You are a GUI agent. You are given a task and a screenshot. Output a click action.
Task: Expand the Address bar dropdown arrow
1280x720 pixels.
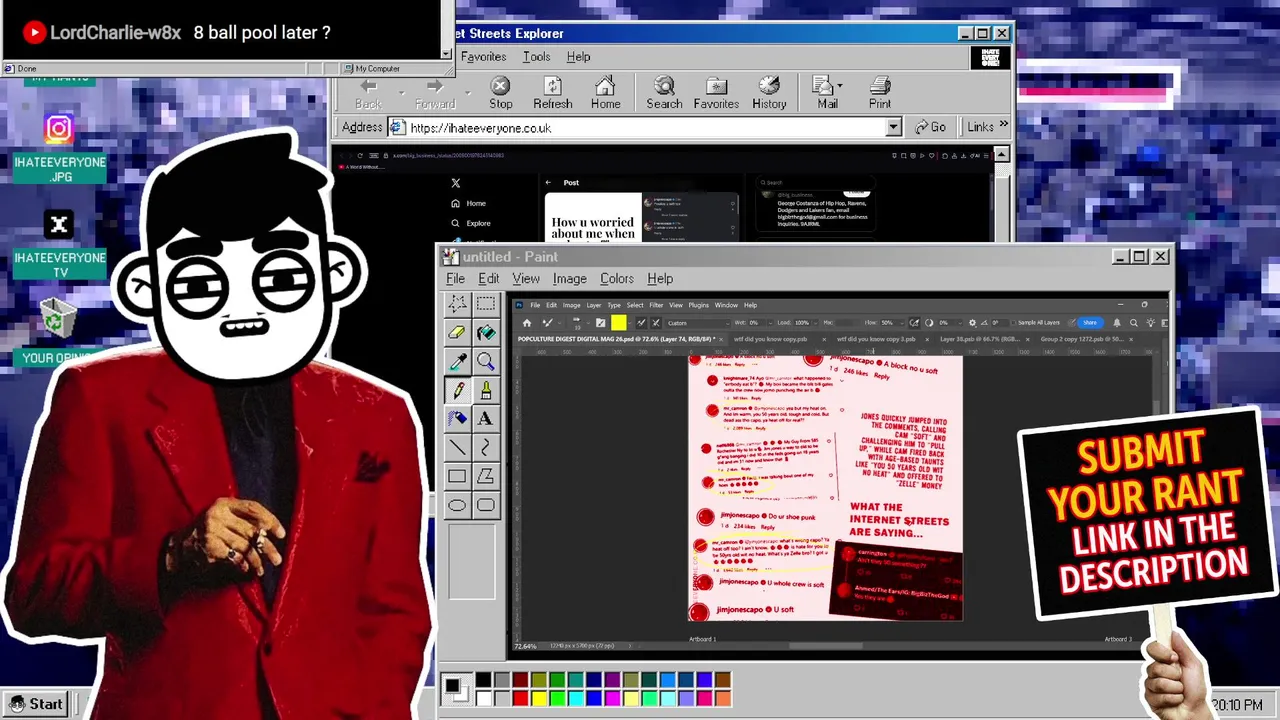[x=893, y=128]
